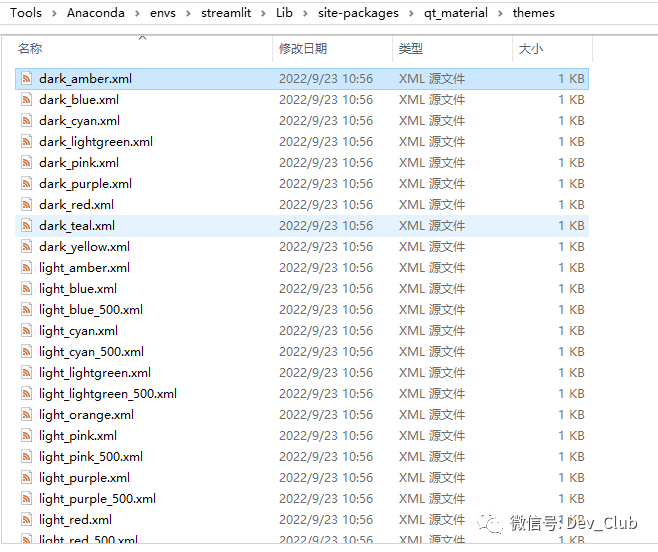658x552 pixels.
Task: Click the light_blue_500.xml file icon
Action: pos(26,309)
